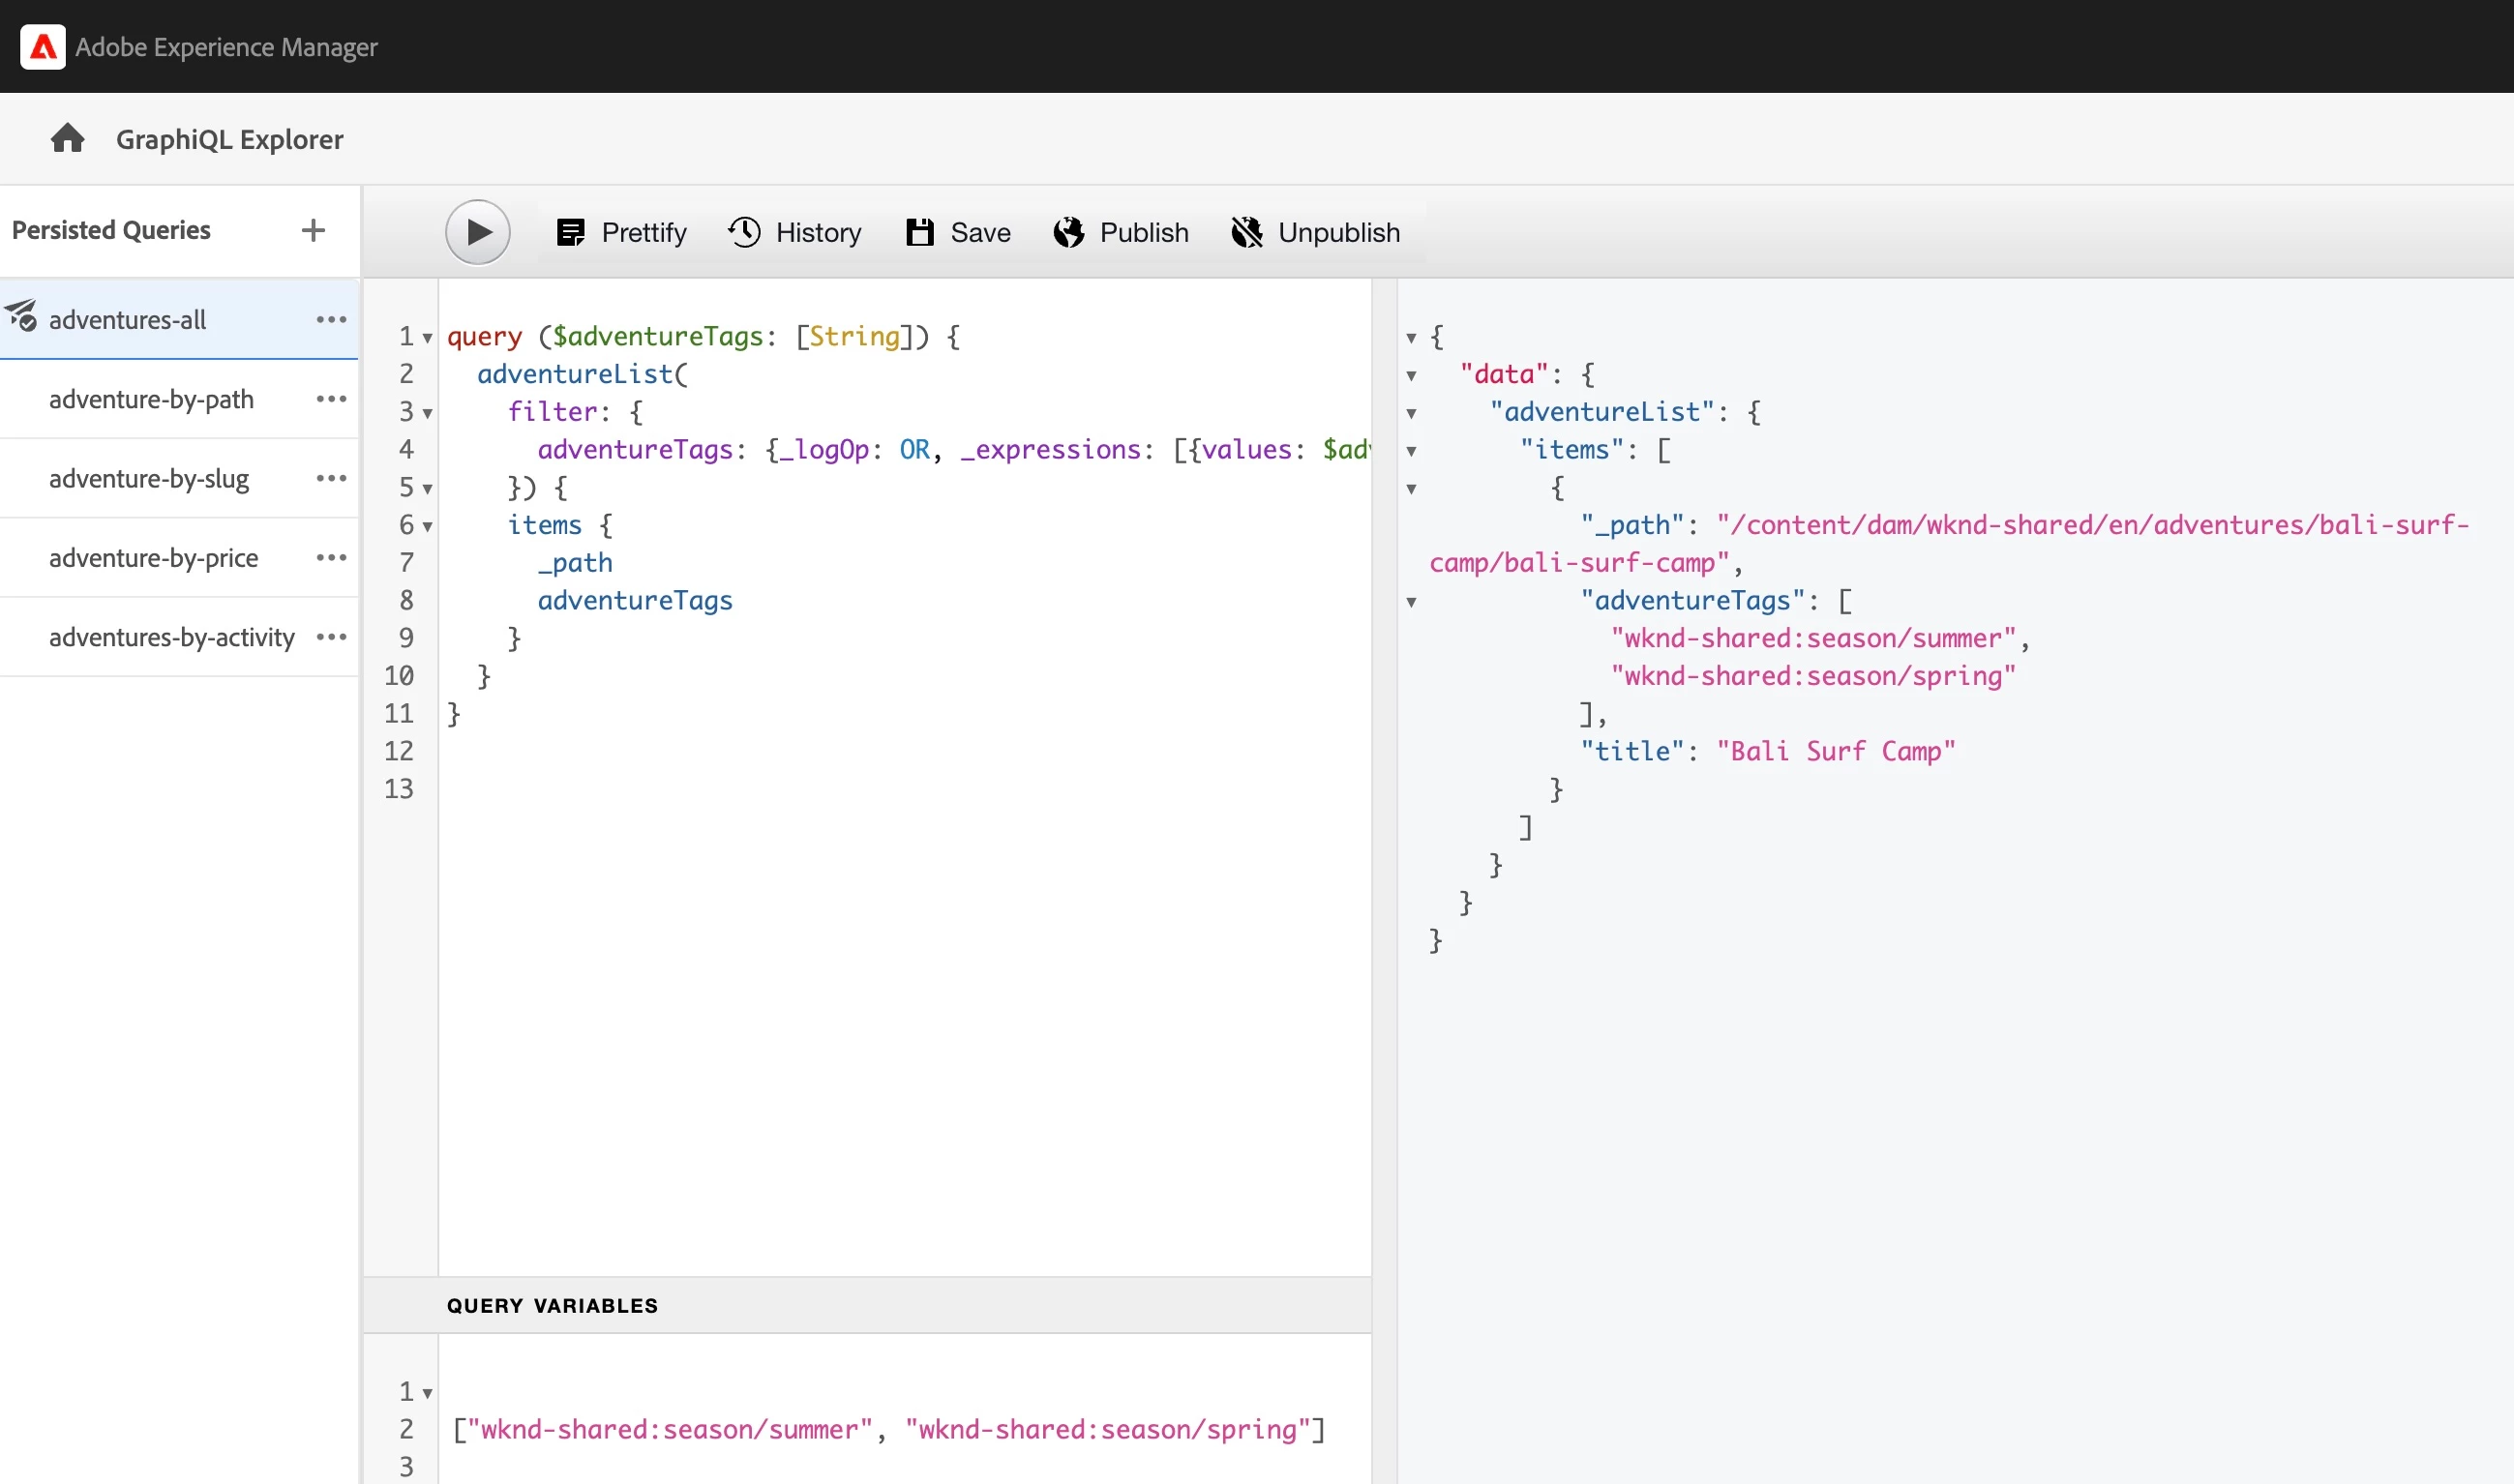Add a new persisted query with plus icon
This screenshot has height=1484, width=2514.
click(x=313, y=230)
